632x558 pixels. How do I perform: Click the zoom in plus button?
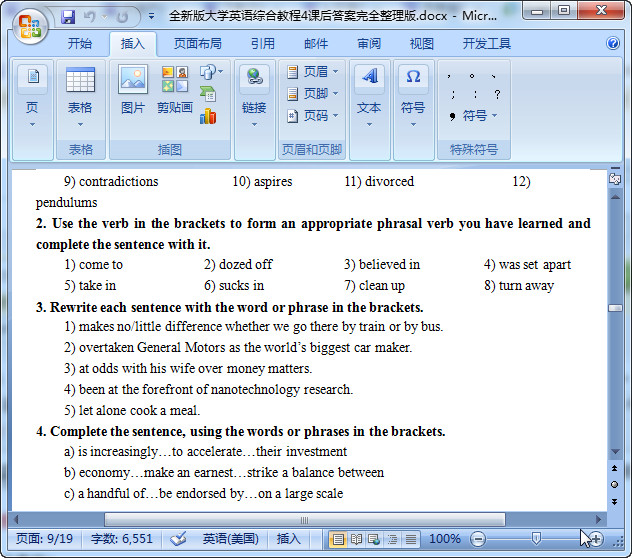(x=596, y=539)
